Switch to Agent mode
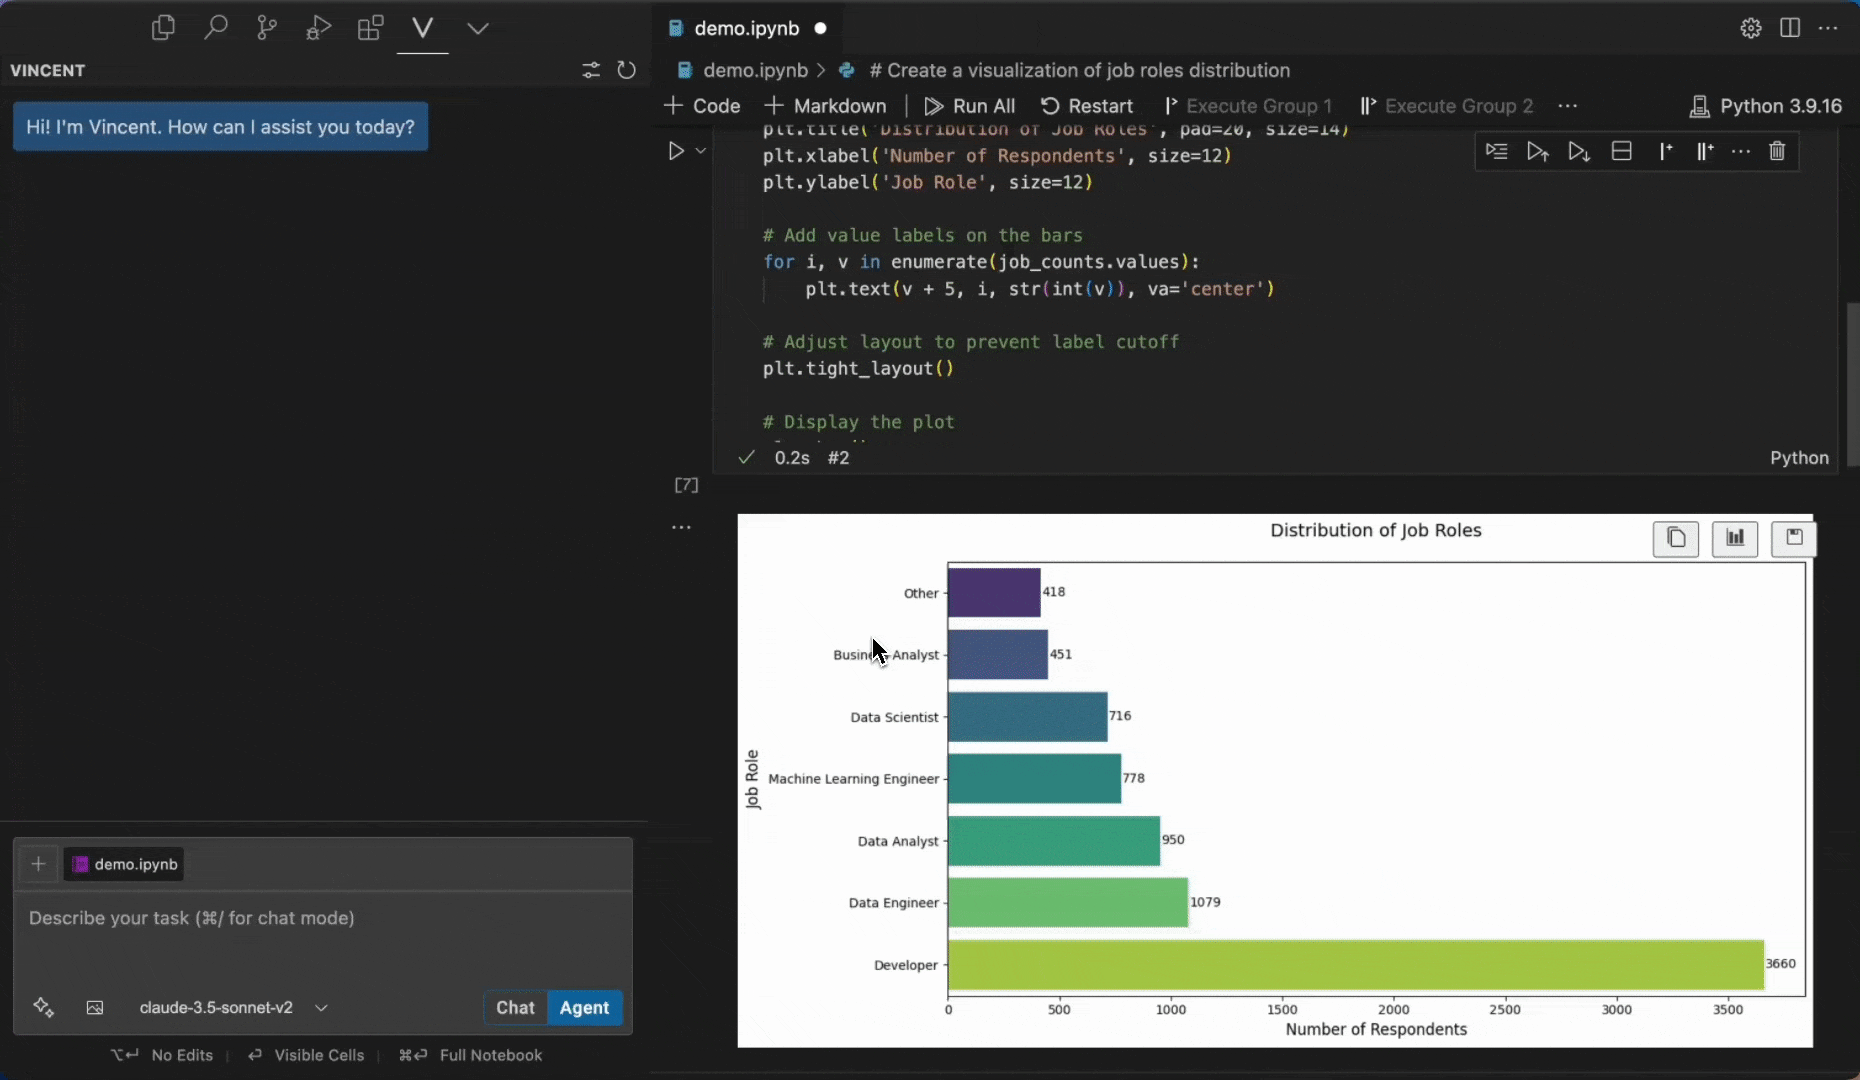 [x=584, y=1007]
